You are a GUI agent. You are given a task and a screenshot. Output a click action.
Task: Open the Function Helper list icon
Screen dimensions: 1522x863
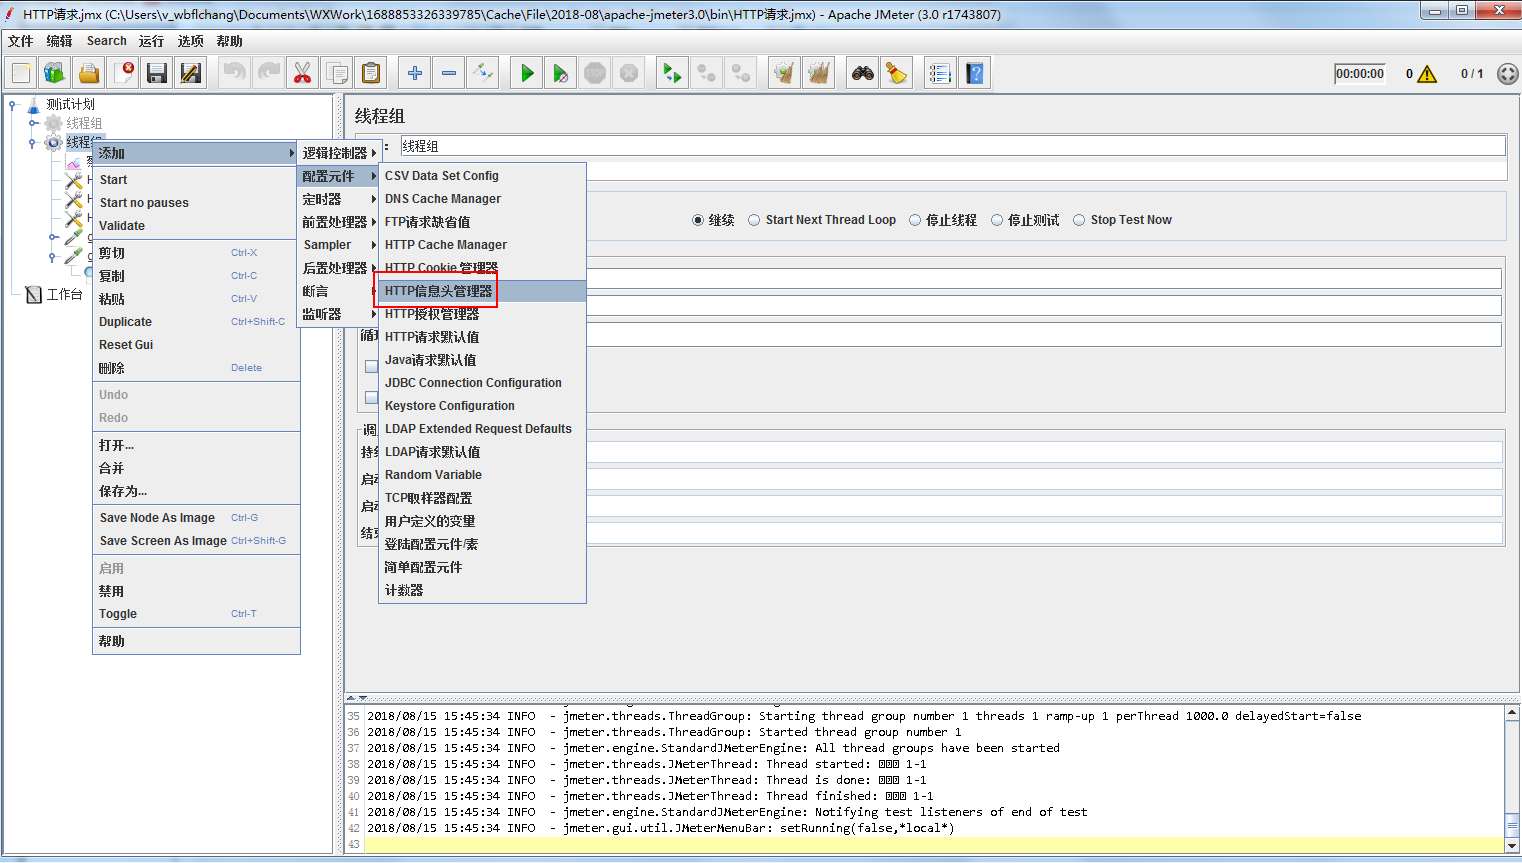[941, 73]
